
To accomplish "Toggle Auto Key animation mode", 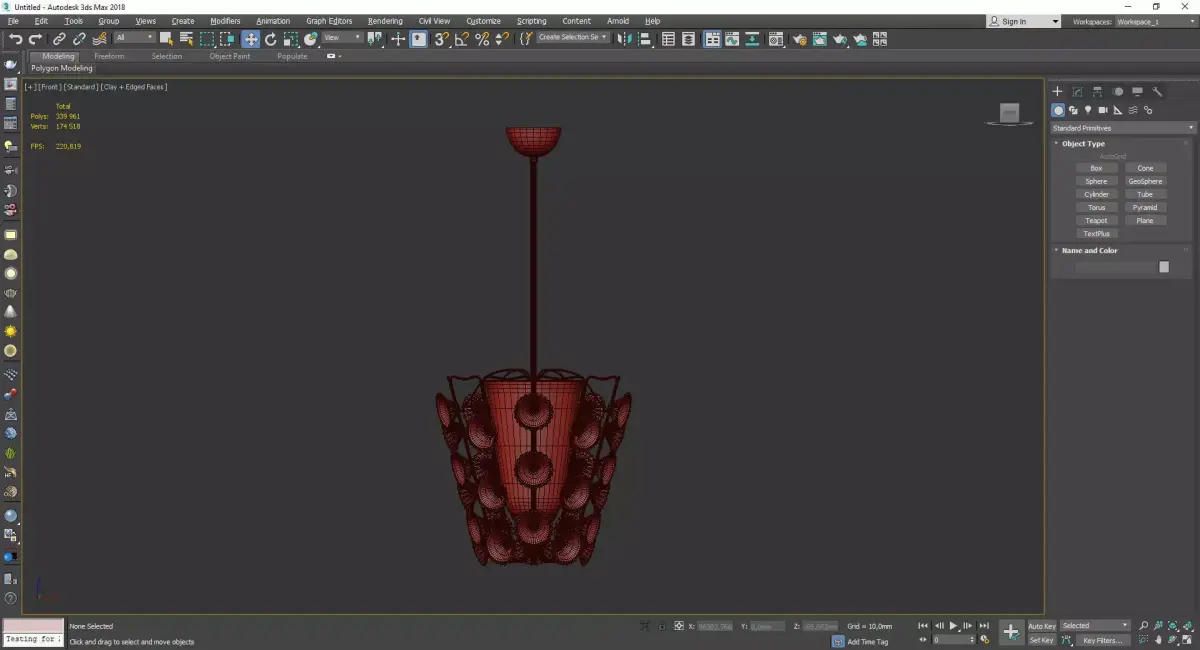I will coord(1041,626).
